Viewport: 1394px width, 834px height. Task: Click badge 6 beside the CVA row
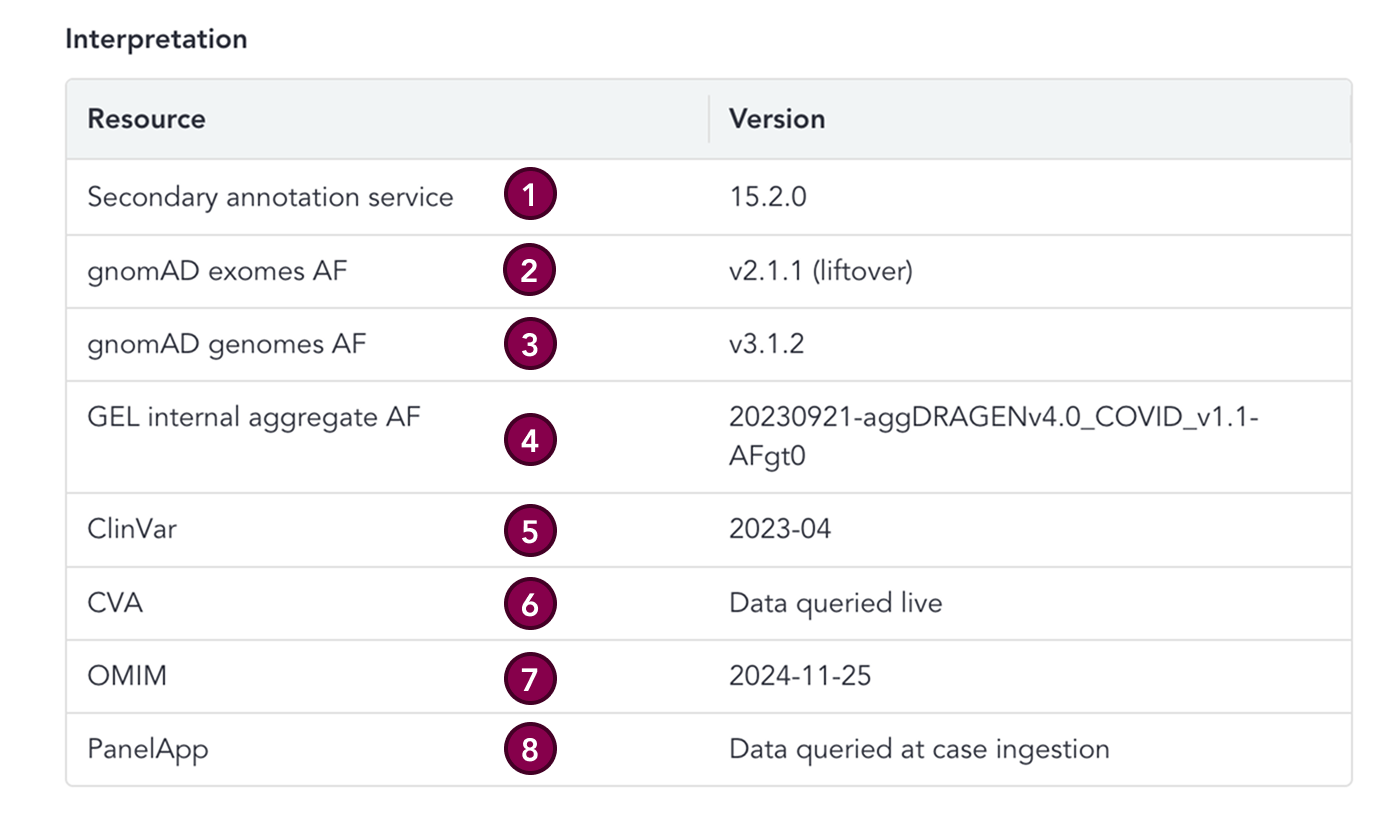pyautogui.click(x=529, y=604)
